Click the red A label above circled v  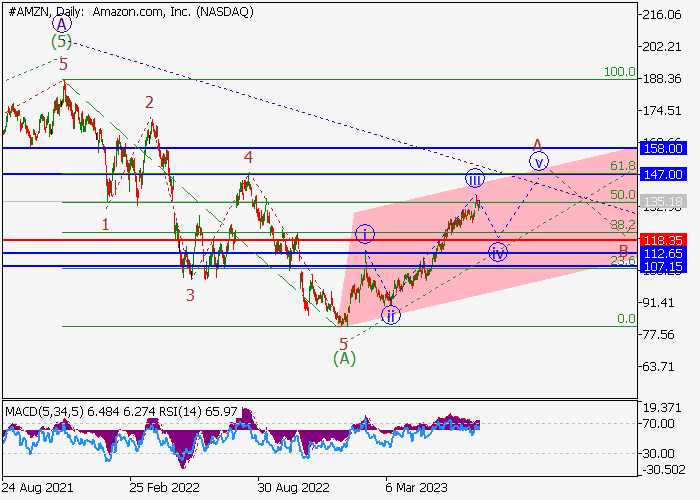click(x=538, y=145)
